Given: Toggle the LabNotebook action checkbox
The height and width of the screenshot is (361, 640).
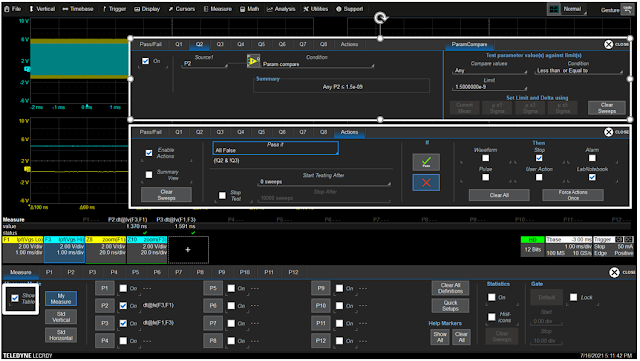Looking at the screenshot, I should [592, 177].
